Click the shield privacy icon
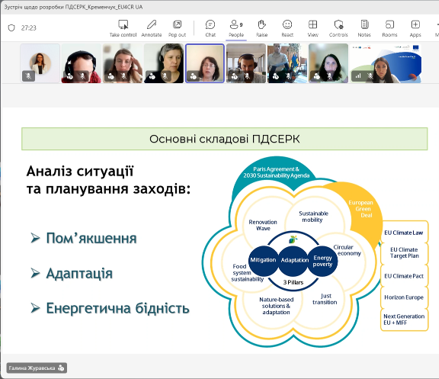The height and width of the screenshot is (379, 439). 11,28
